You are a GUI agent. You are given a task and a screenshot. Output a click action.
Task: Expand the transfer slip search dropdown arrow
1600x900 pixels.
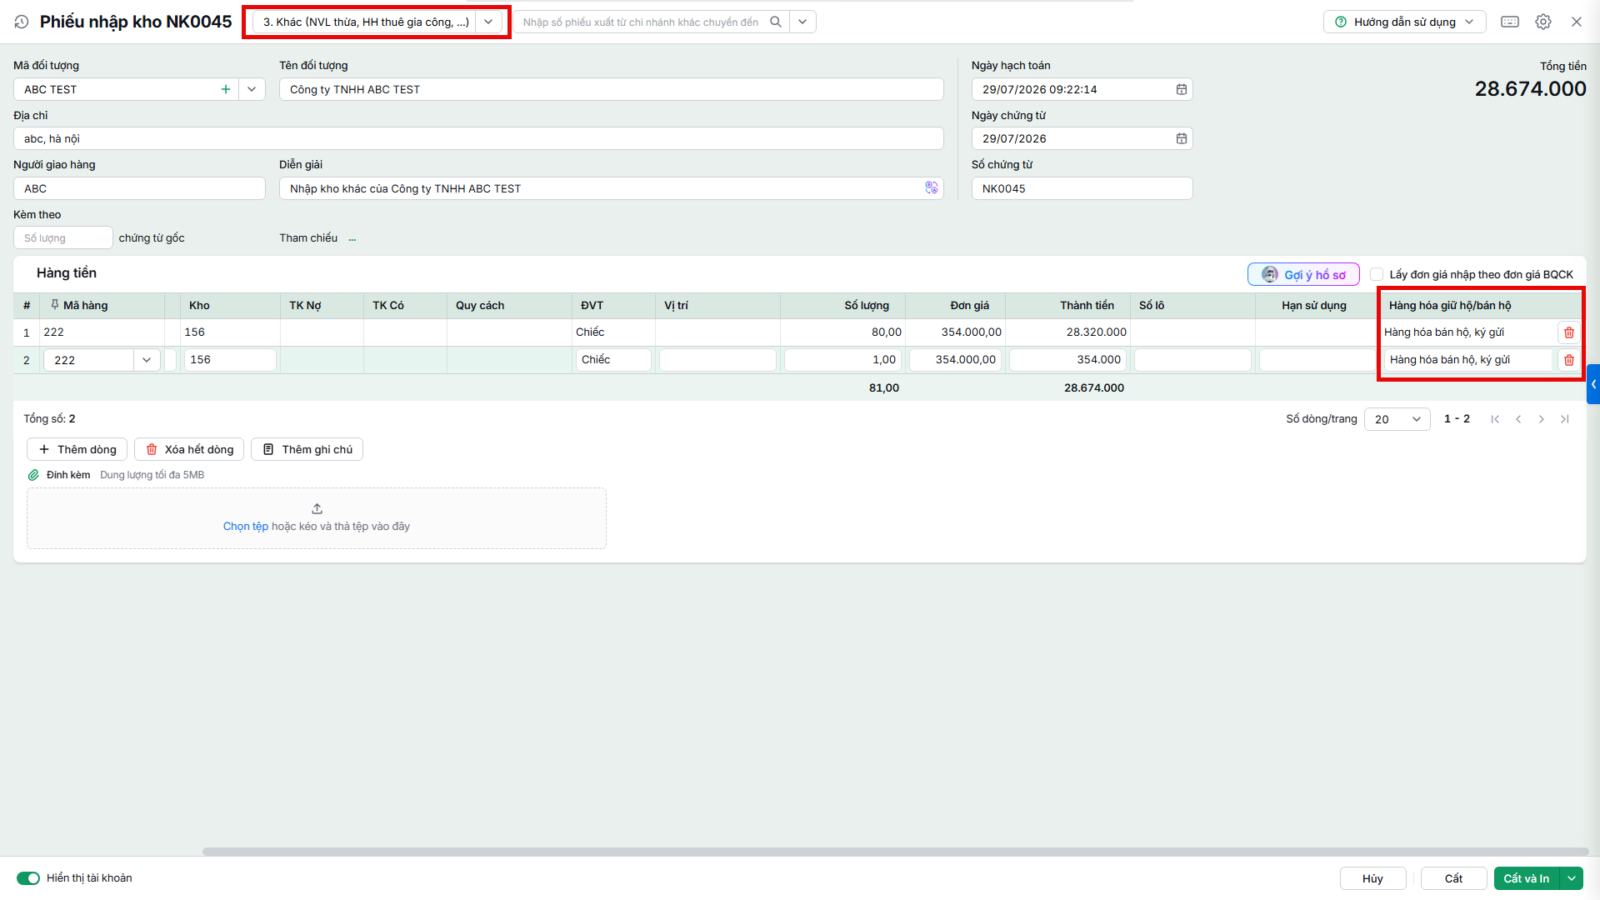tap(803, 22)
